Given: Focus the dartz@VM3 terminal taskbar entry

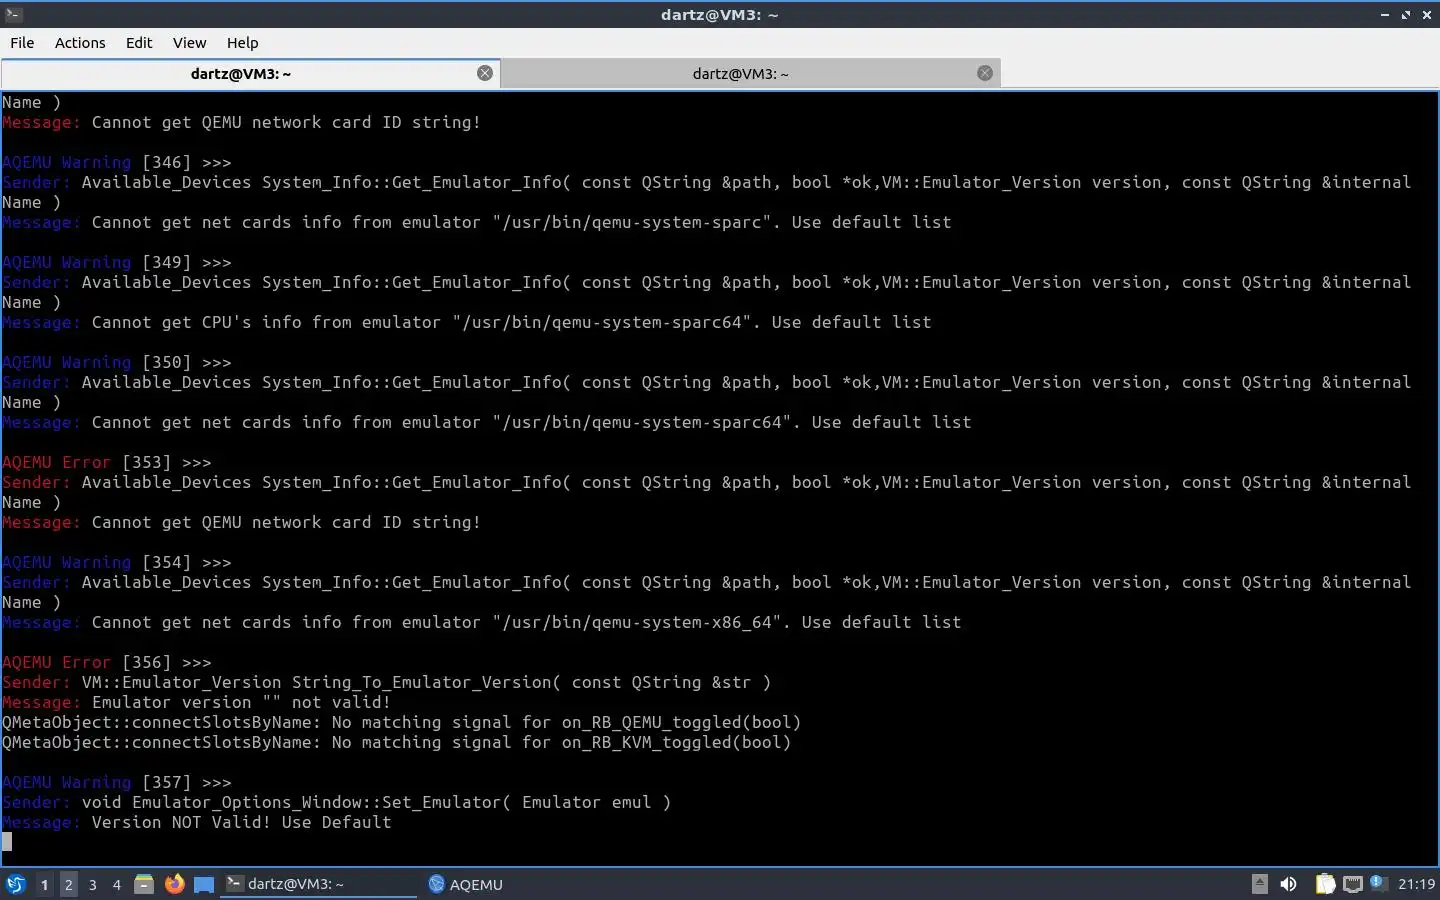Looking at the screenshot, I should point(318,884).
